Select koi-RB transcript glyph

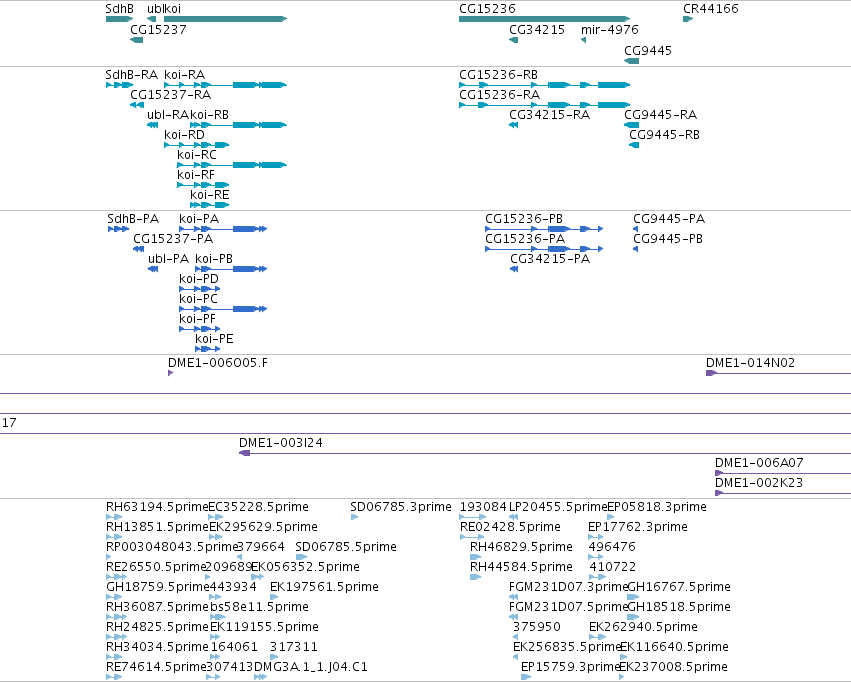point(238,125)
